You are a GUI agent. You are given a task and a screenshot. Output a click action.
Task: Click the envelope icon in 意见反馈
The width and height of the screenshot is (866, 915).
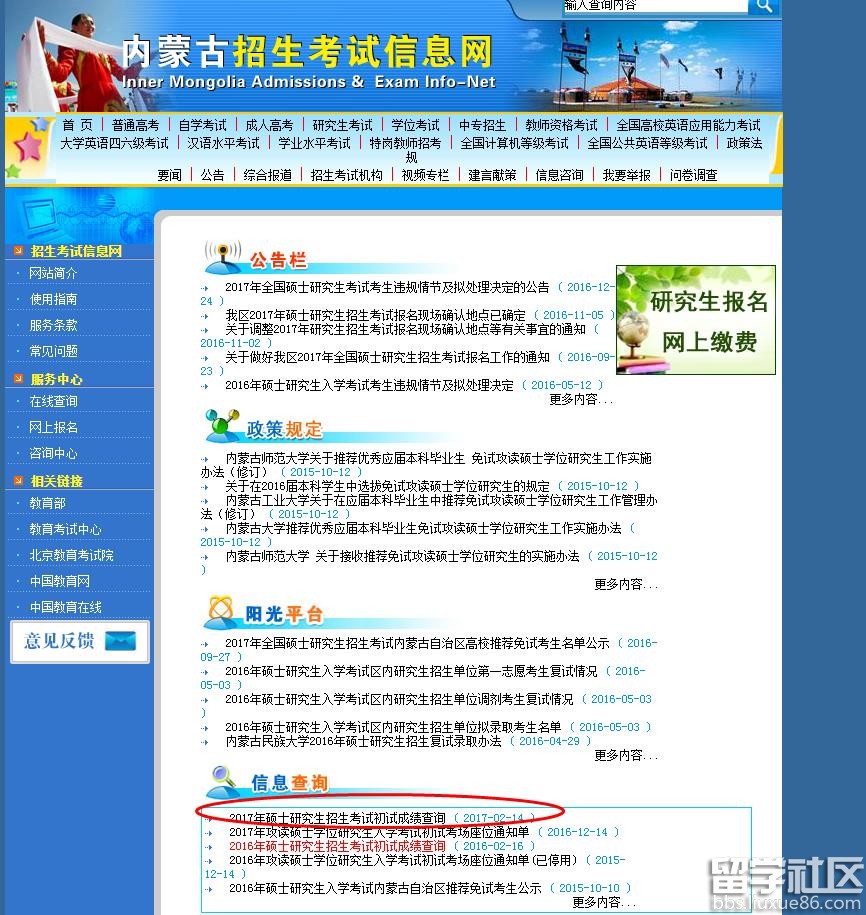(x=119, y=641)
